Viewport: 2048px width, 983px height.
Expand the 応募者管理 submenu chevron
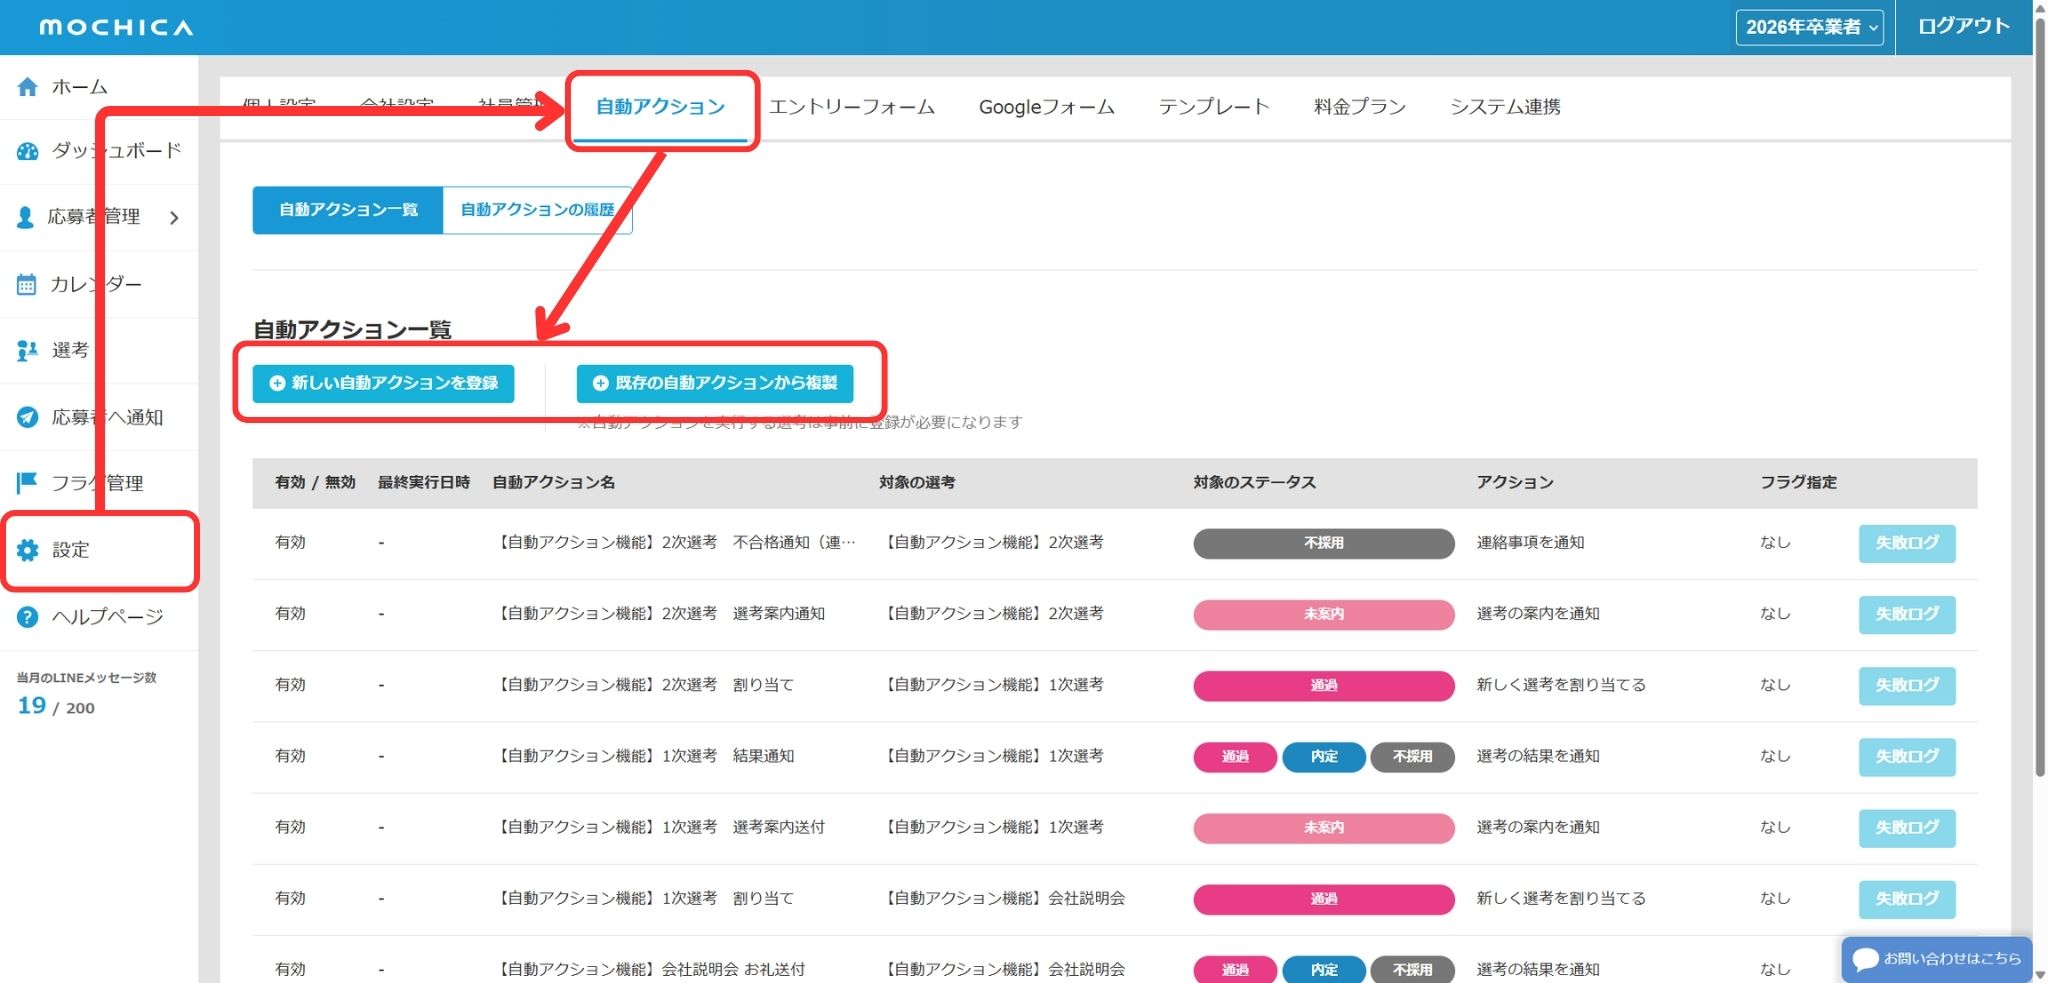[174, 218]
